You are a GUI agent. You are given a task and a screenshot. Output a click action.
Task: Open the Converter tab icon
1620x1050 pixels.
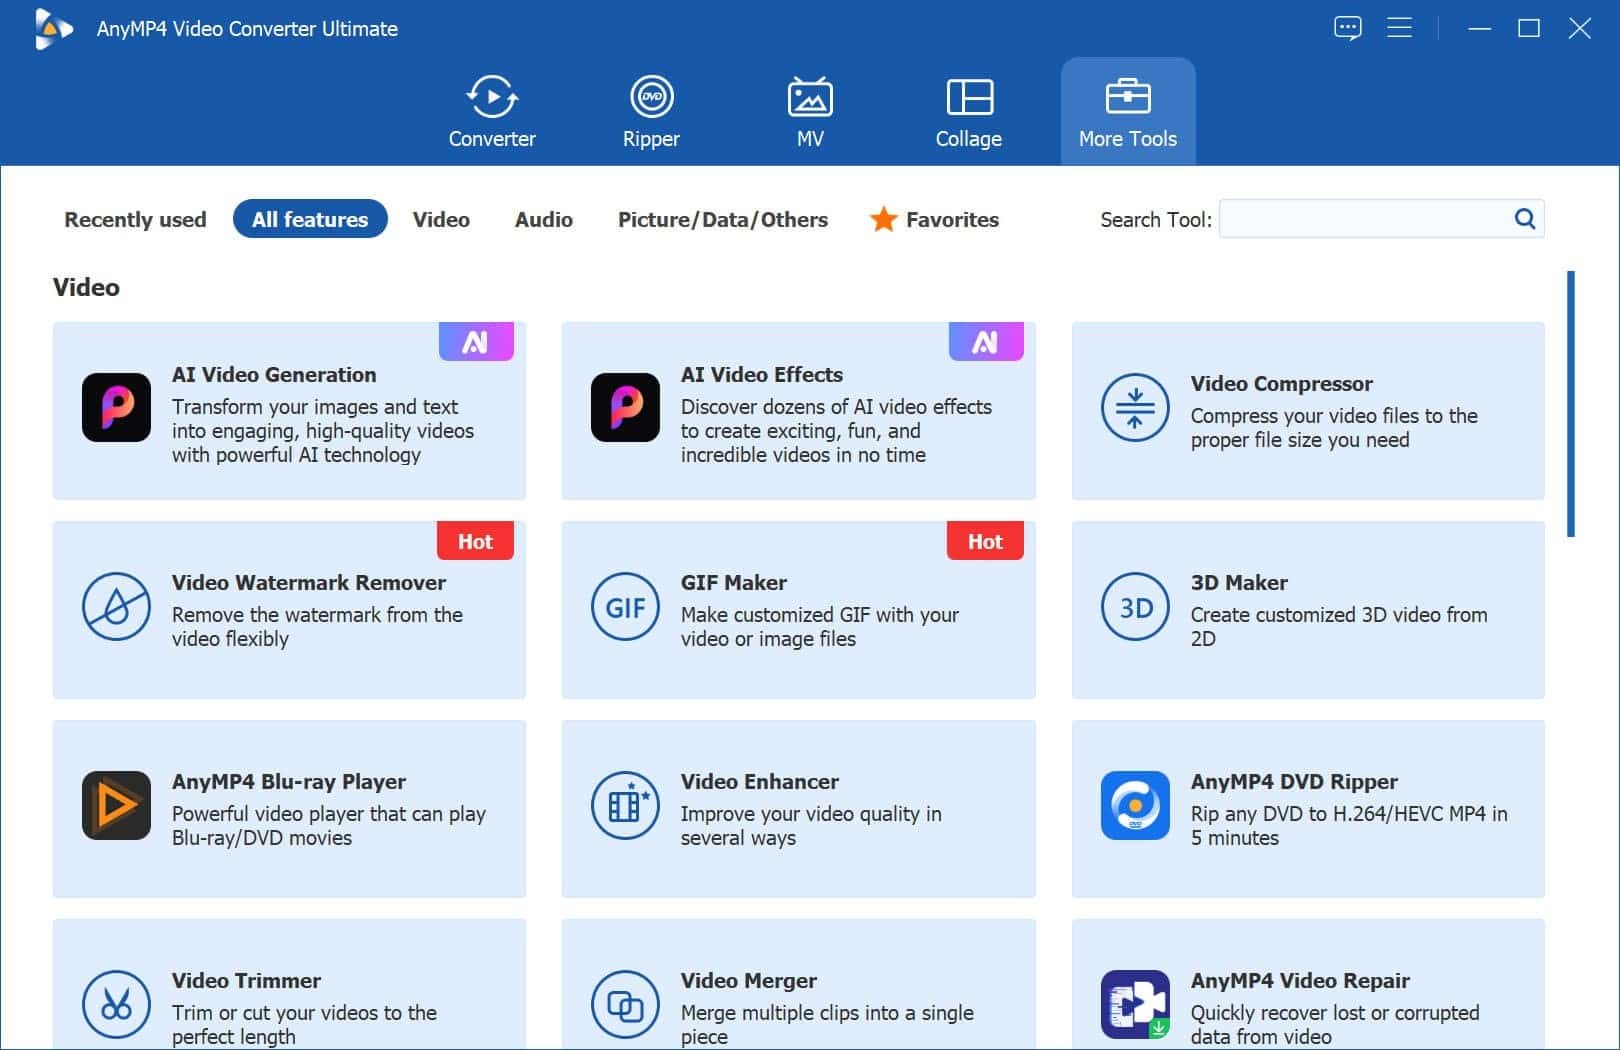pos(491,97)
